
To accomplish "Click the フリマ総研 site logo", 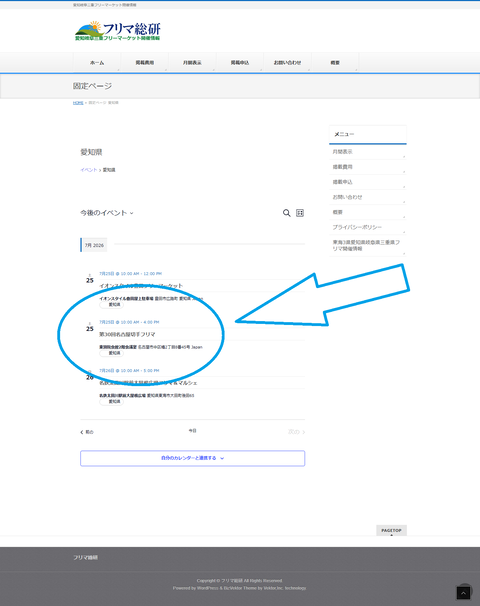I will (x=117, y=31).
